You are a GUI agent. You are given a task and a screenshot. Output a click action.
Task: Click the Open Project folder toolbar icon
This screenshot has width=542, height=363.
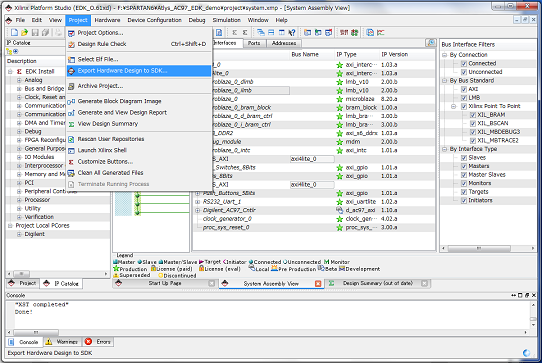[x=24, y=32]
